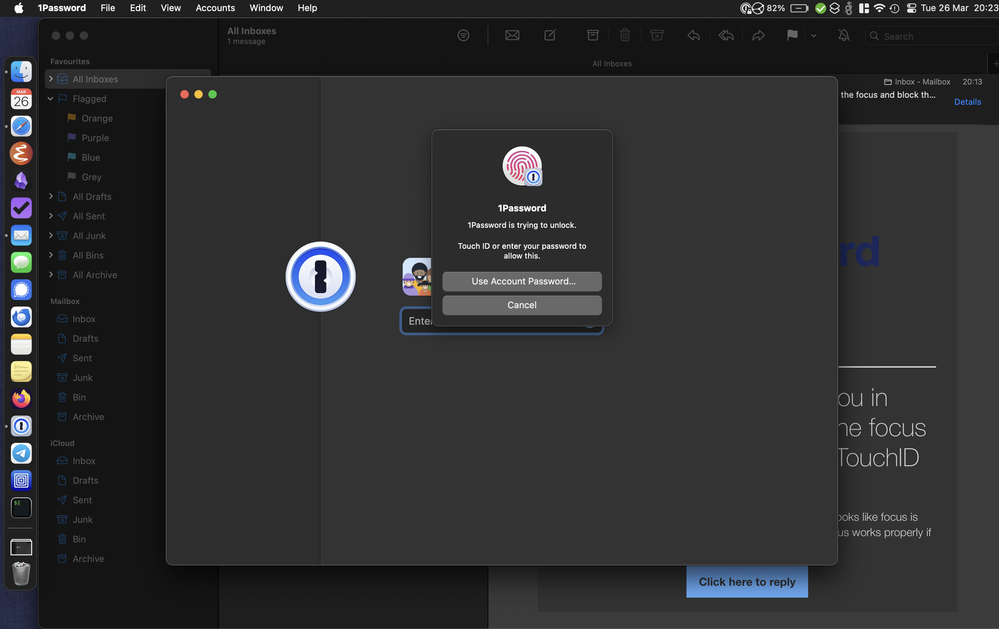Click the Archive box icon in toolbar

pyautogui.click(x=592, y=36)
